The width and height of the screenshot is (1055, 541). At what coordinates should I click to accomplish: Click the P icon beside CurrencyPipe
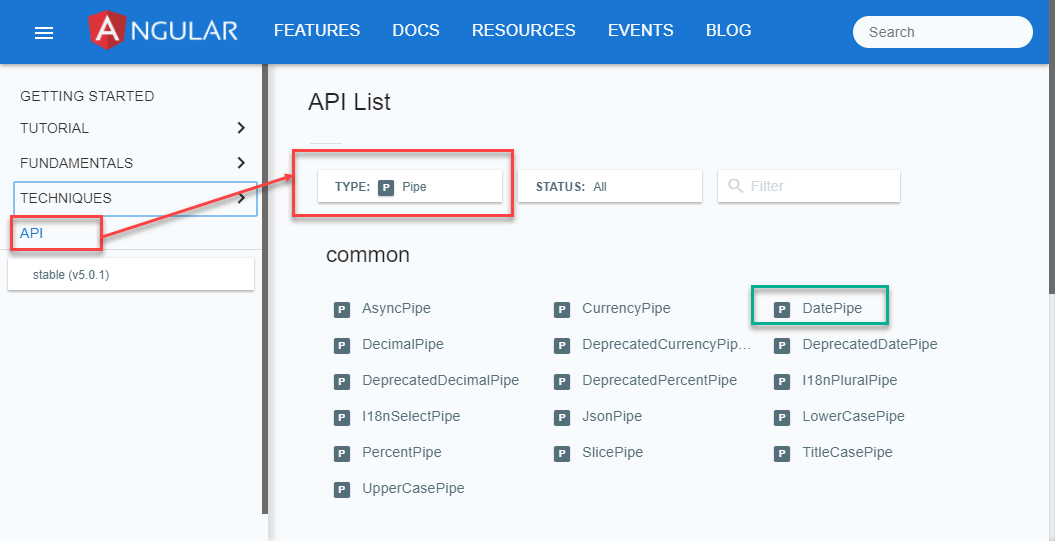562,309
